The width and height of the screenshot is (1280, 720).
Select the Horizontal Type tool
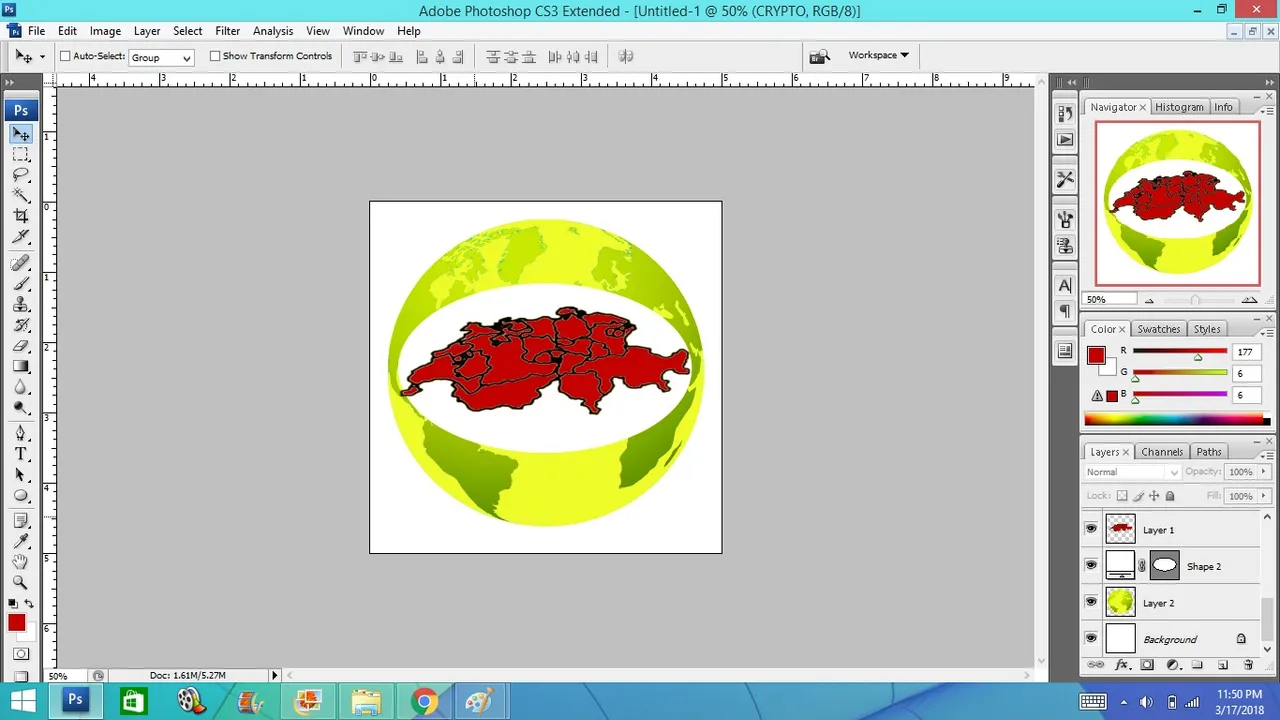coord(21,454)
